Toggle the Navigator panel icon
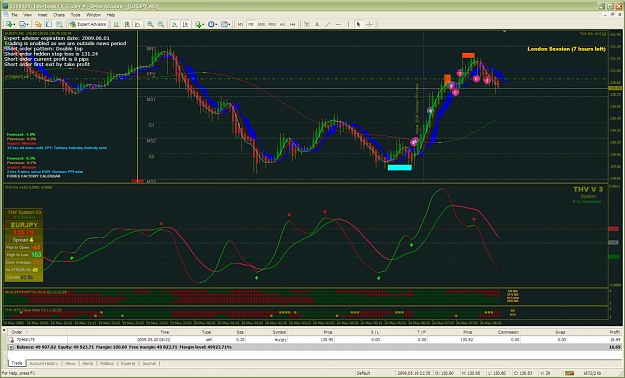This screenshot has height=378, width=625. (x=38, y=24)
